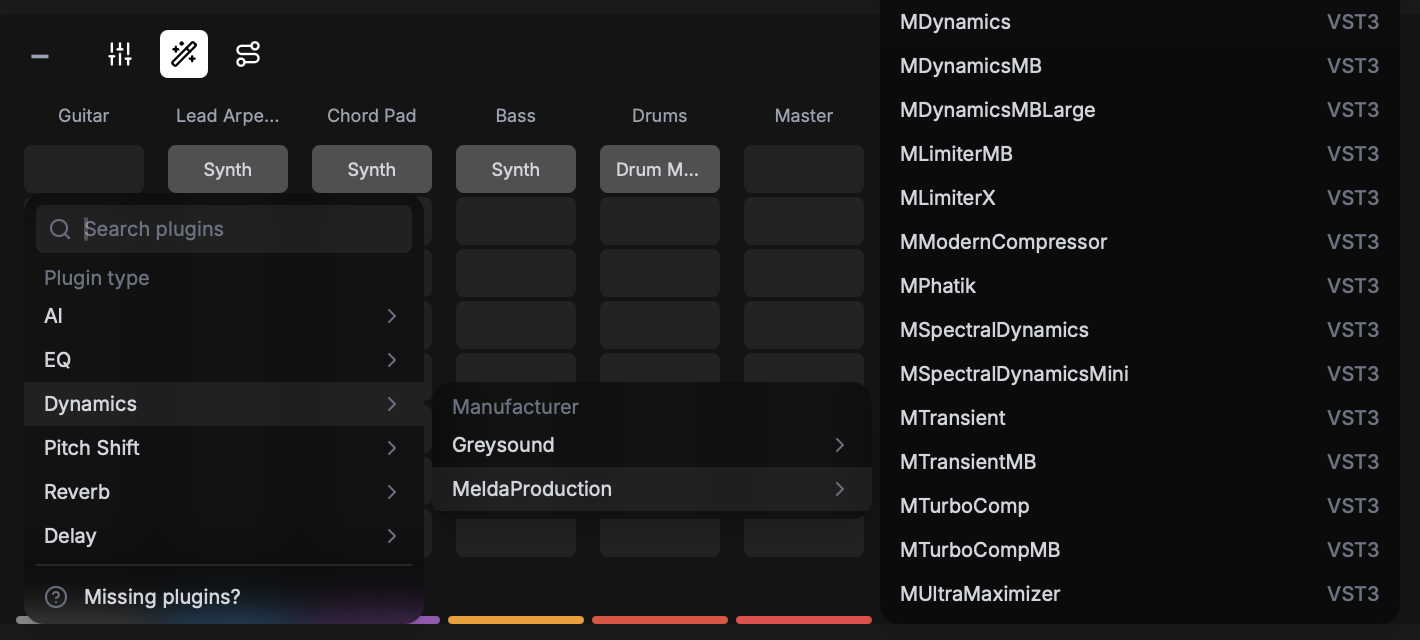Choose MeldaProduction manufacturer
Image resolution: width=1420 pixels, height=640 pixels.
652,489
